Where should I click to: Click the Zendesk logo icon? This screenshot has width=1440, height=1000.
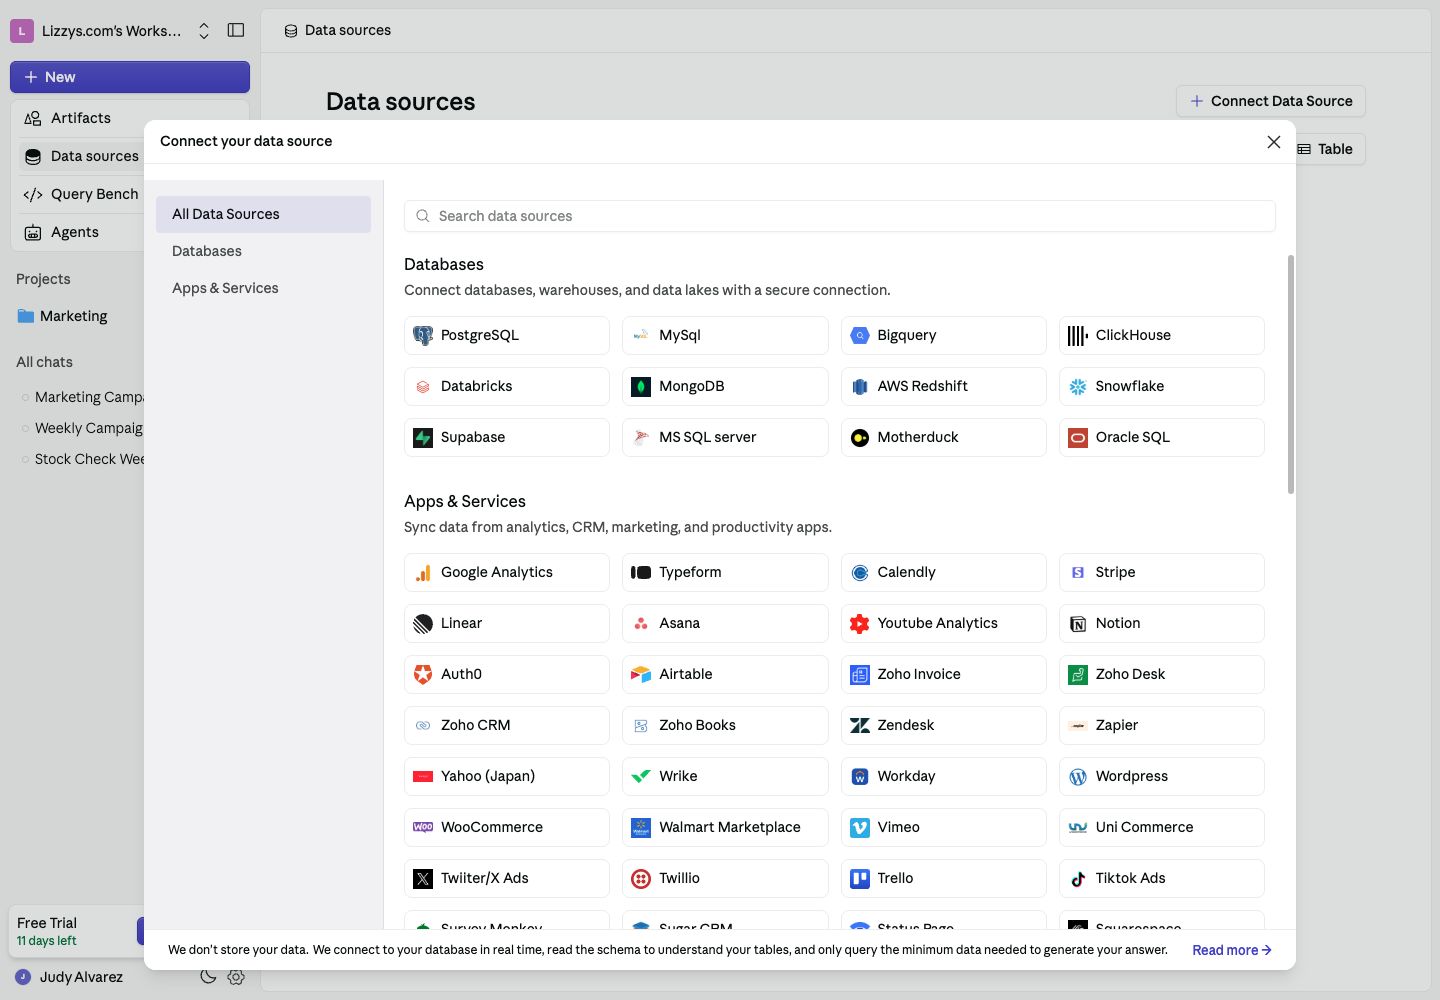(x=860, y=726)
